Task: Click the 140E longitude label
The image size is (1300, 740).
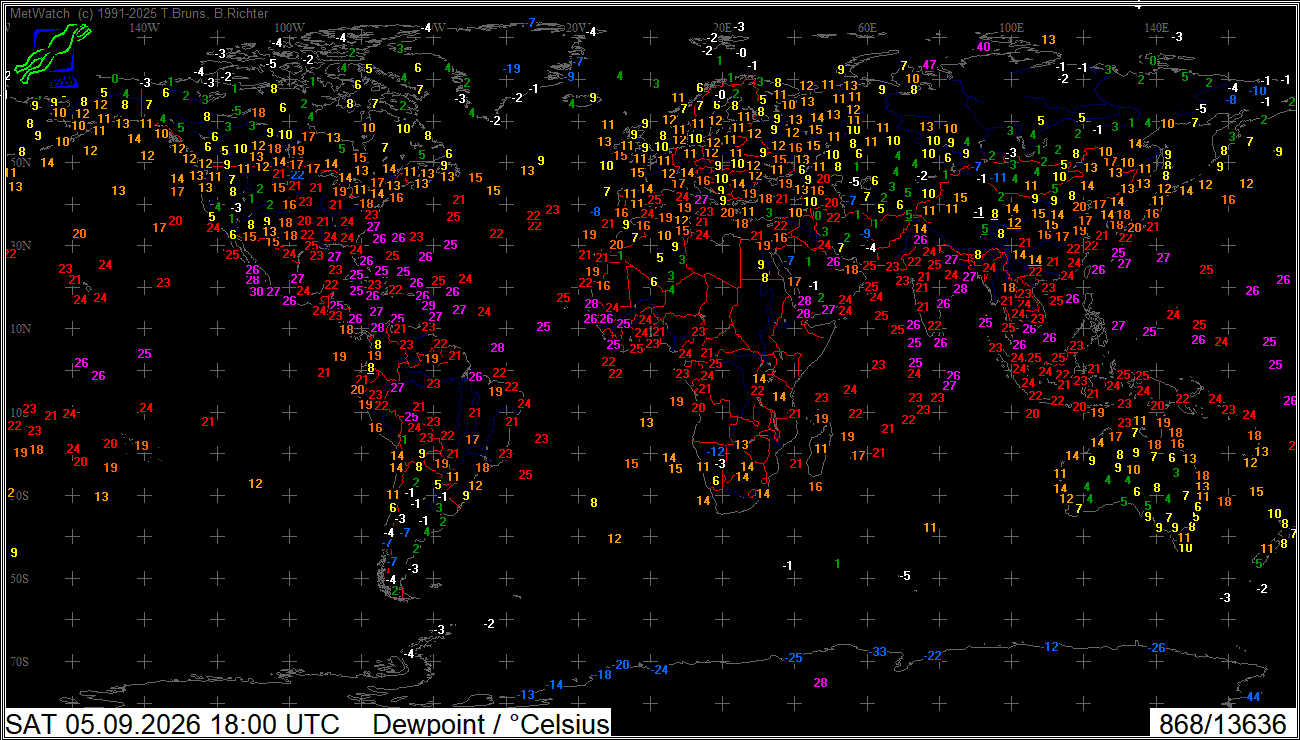Action: coord(1156,28)
